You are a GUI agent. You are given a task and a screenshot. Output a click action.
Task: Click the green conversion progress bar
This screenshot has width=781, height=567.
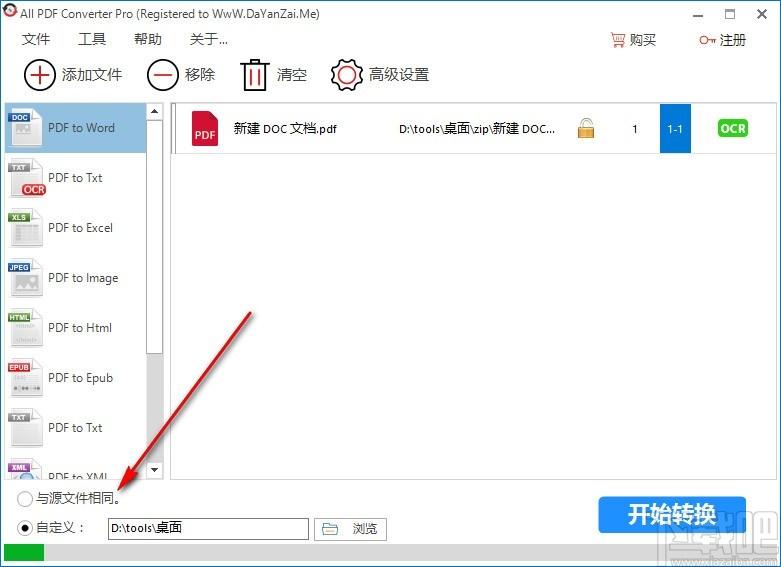point(24,553)
